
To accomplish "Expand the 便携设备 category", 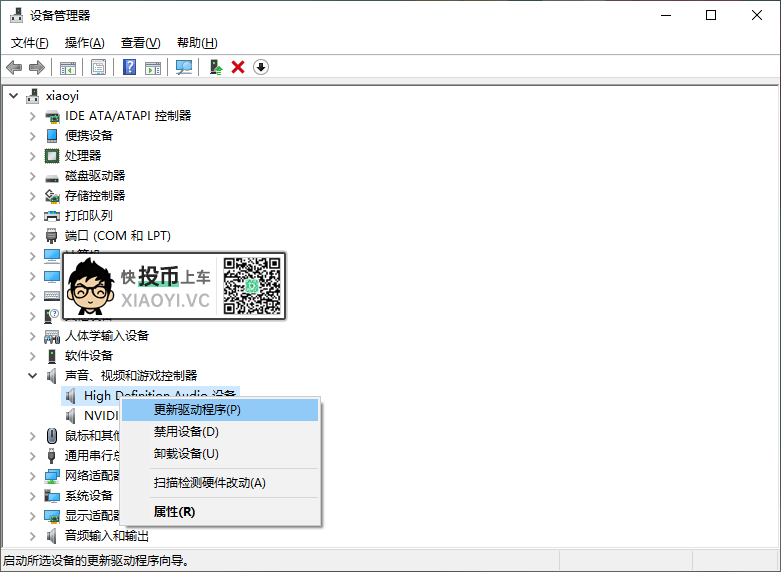I will pos(32,136).
